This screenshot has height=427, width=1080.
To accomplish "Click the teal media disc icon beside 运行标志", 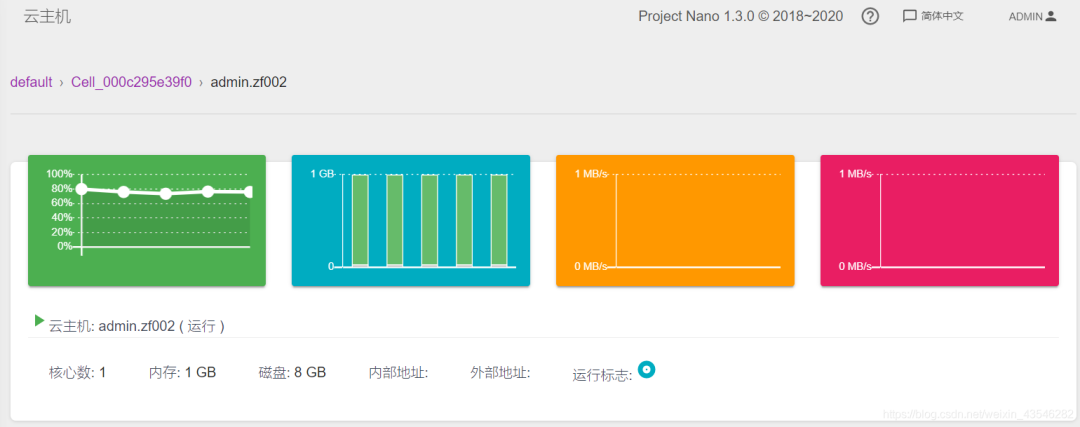I will coord(646,370).
